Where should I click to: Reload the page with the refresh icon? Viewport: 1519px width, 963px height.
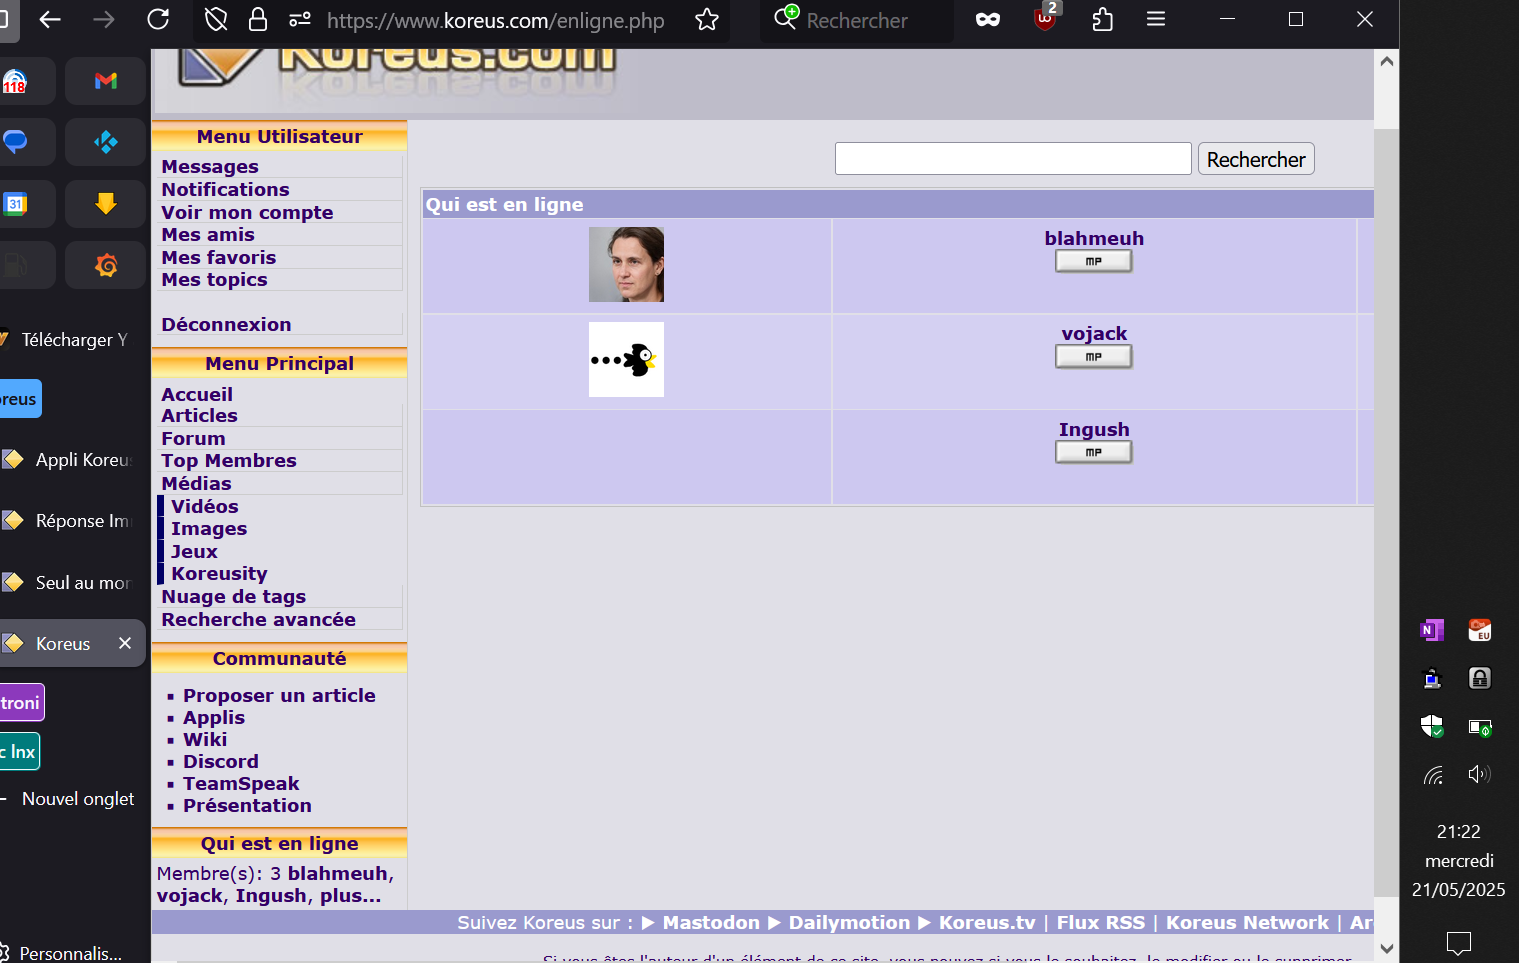click(158, 20)
